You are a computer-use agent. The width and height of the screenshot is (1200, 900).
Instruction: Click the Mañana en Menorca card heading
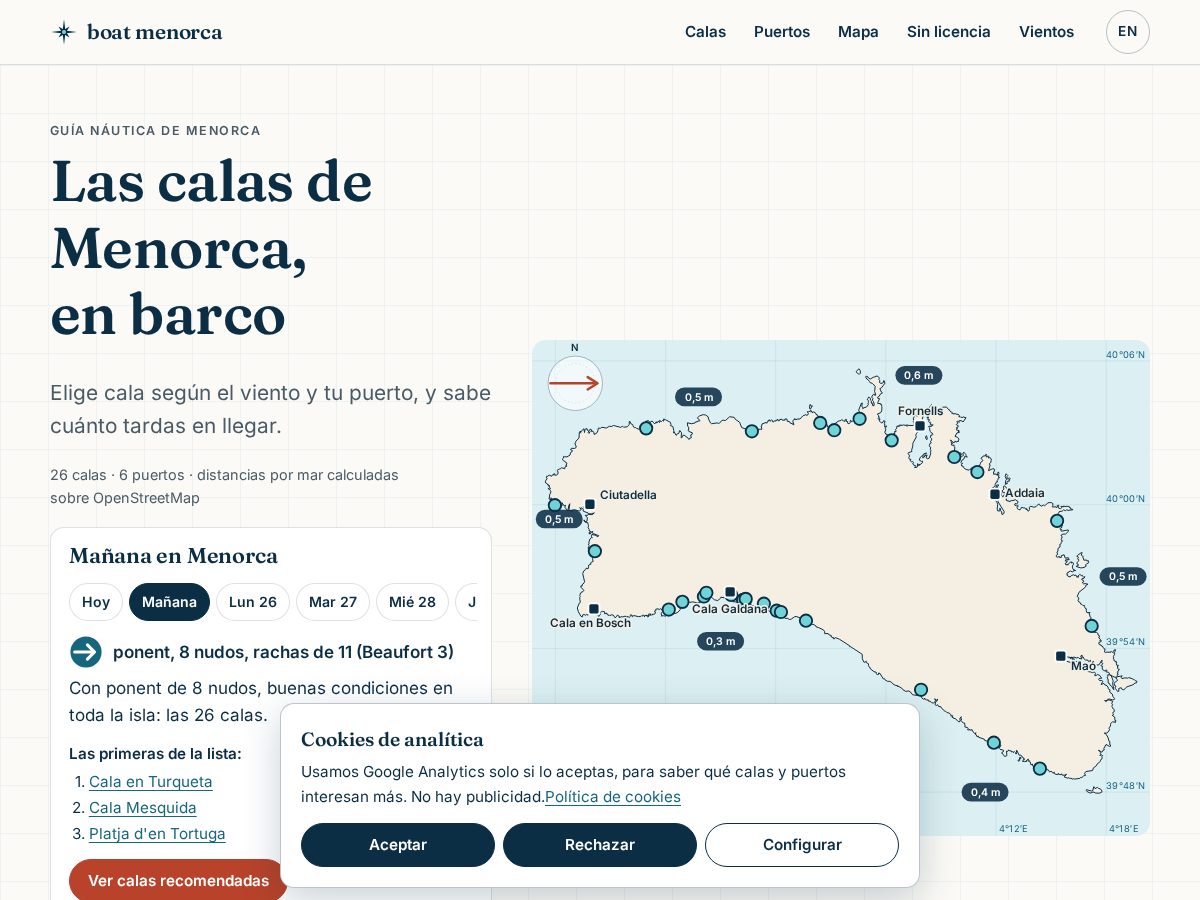tap(174, 556)
